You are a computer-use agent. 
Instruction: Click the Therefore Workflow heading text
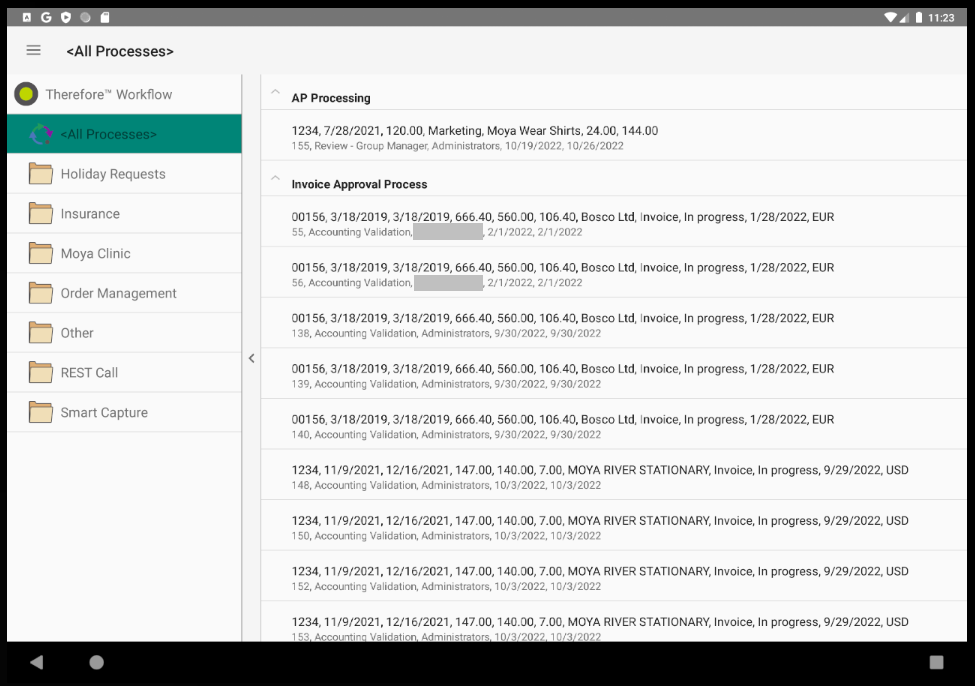[109, 95]
